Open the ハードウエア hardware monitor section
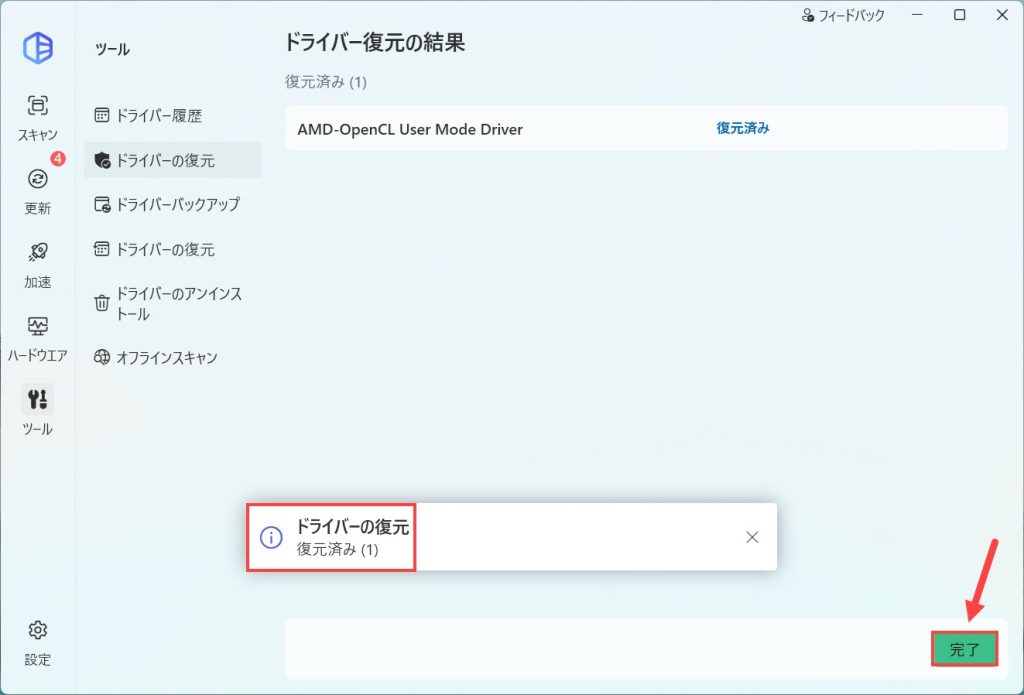Image resolution: width=1024 pixels, height=695 pixels. [x=38, y=338]
